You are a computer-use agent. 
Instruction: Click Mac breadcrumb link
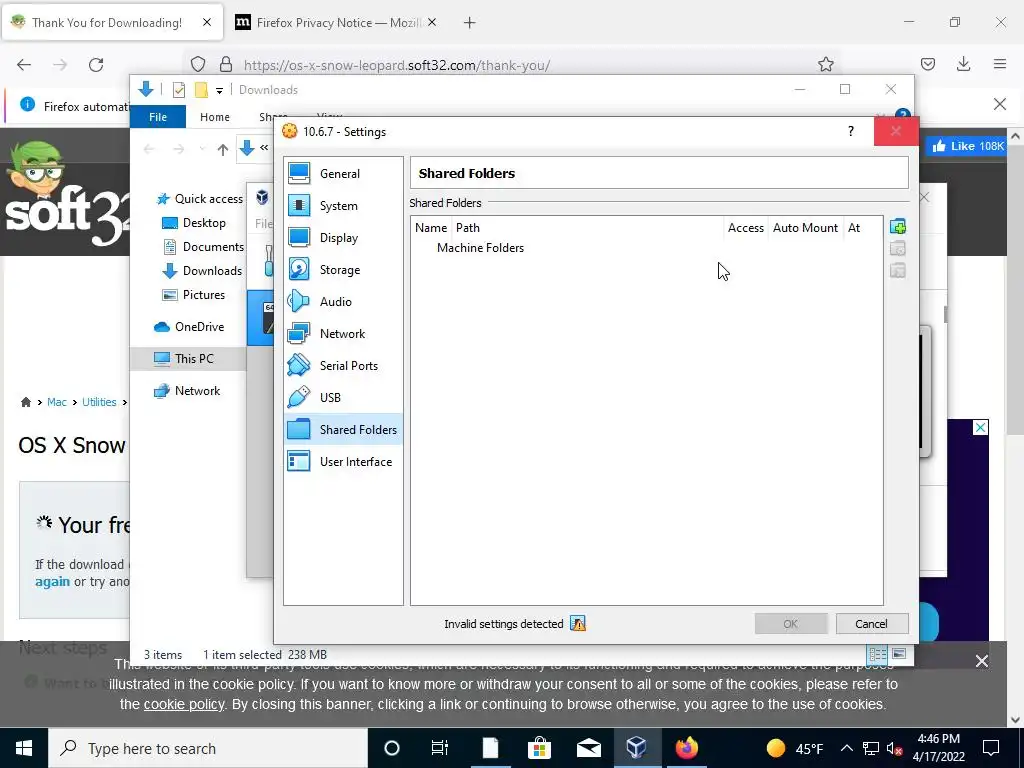click(57, 402)
